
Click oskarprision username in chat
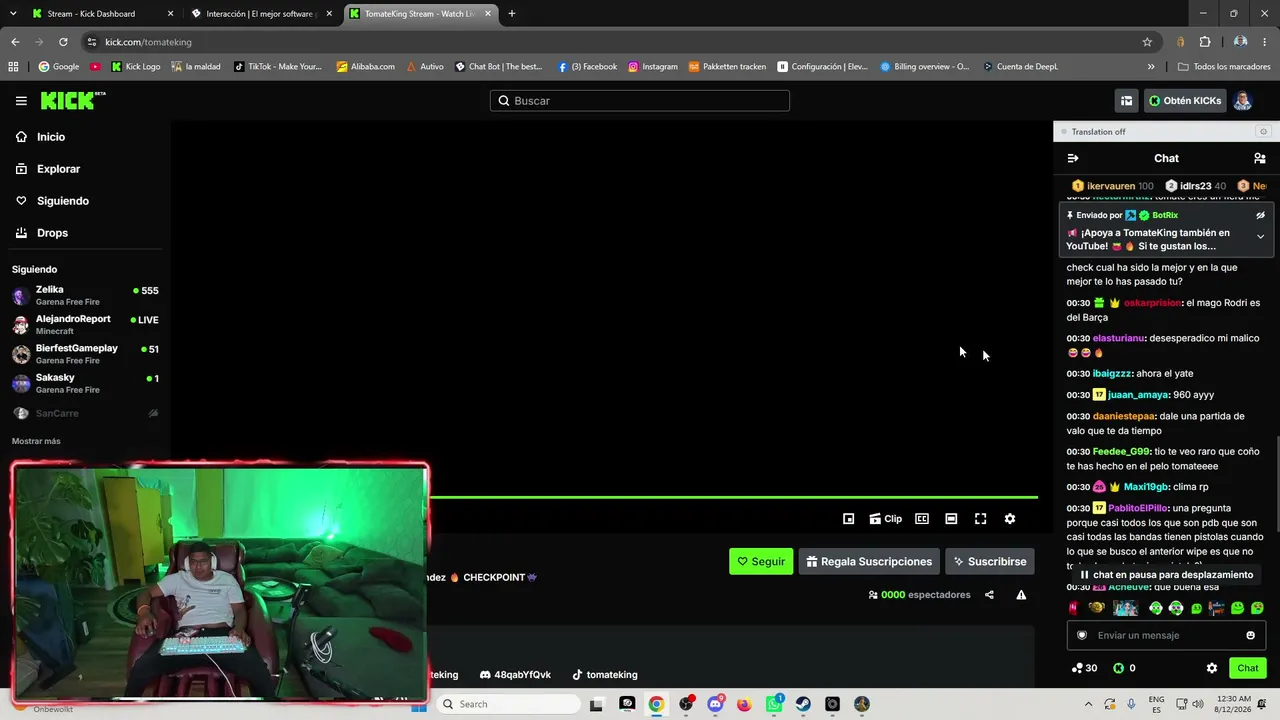[1152, 303]
